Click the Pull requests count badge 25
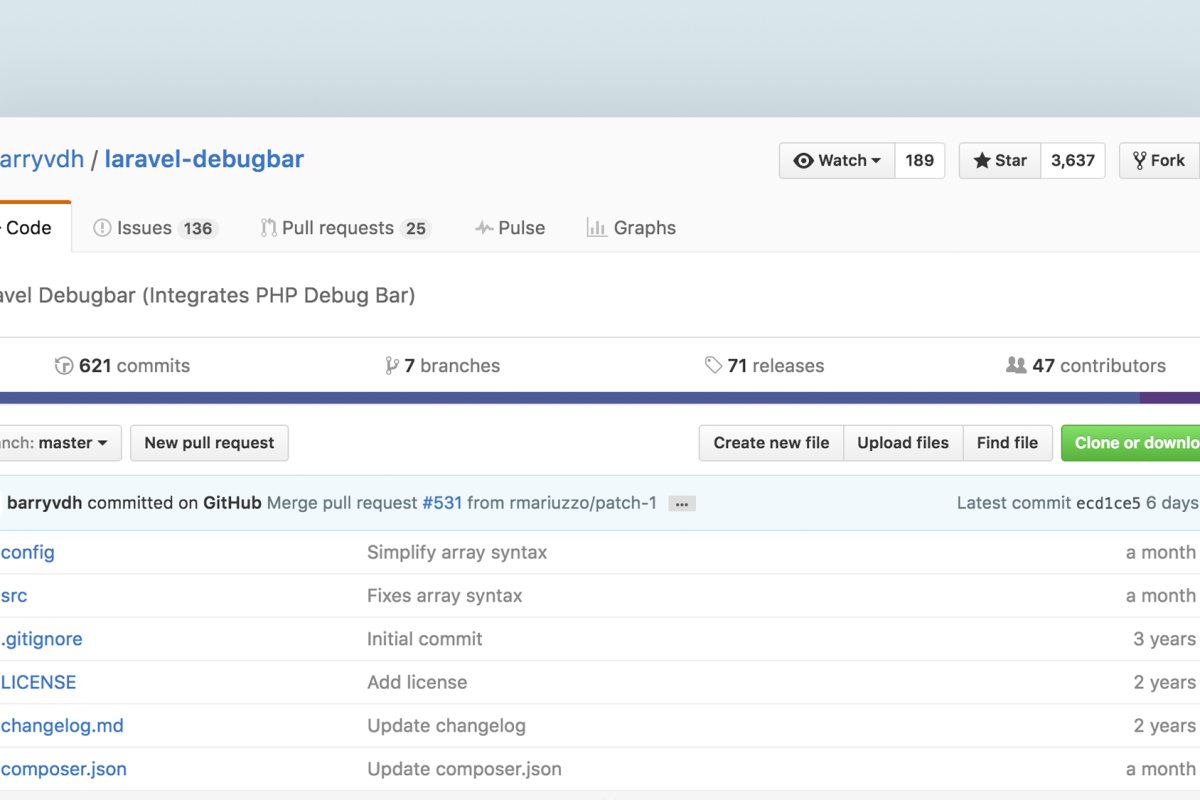The image size is (1200, 800). (416, 229)
